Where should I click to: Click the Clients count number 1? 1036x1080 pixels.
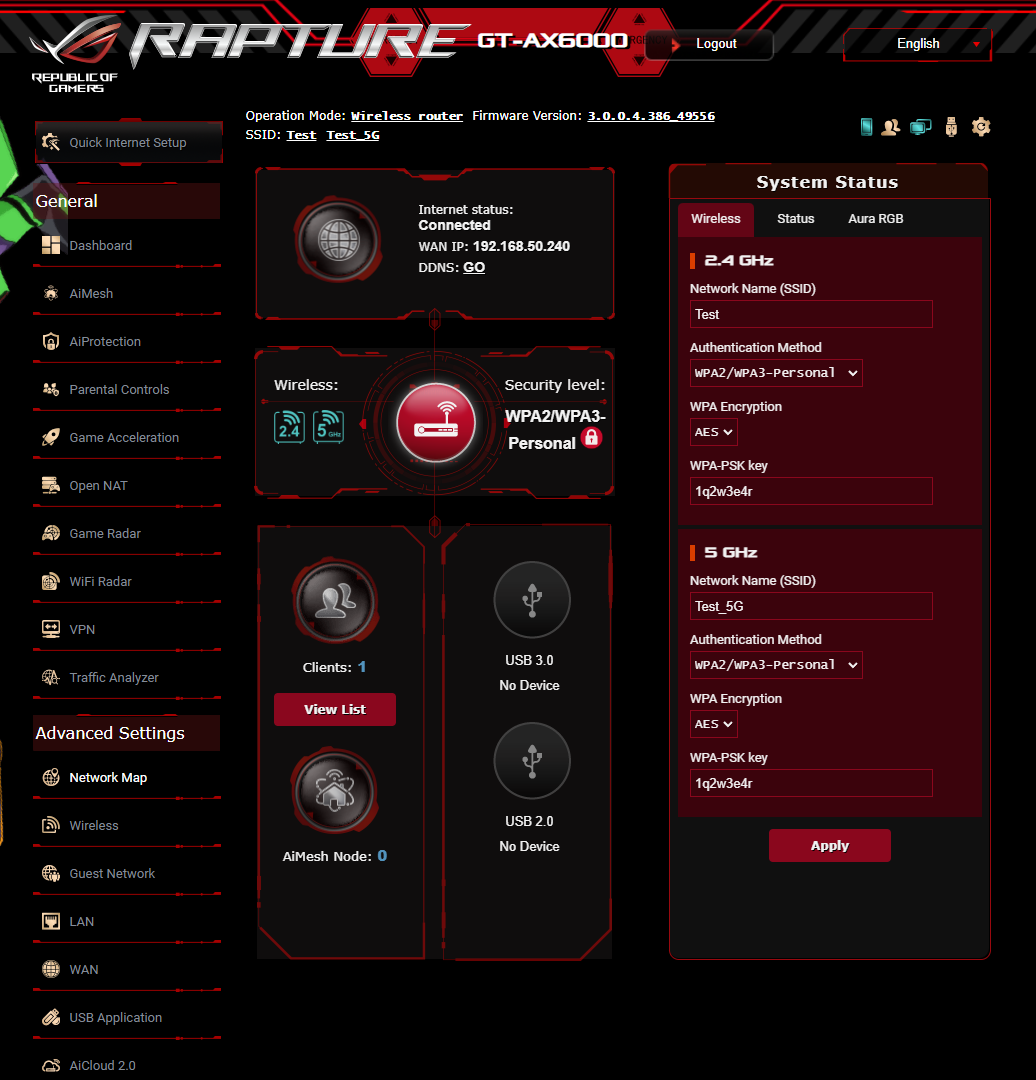coord(362,667)
